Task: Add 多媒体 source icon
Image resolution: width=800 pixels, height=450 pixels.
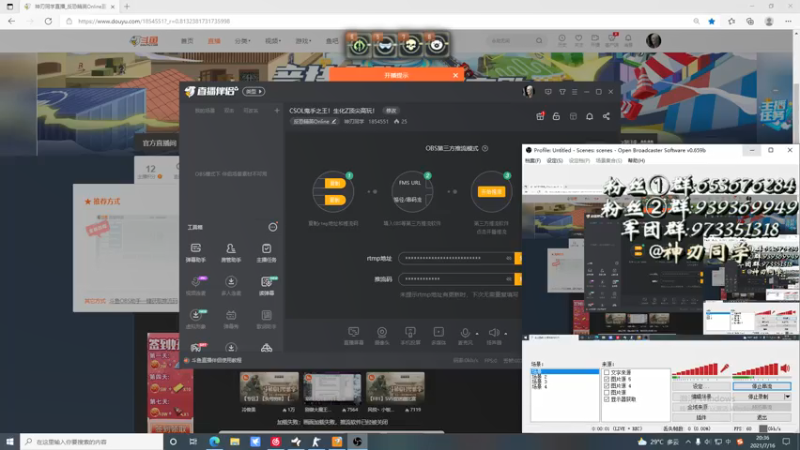Action: click(x=438, y=333)
